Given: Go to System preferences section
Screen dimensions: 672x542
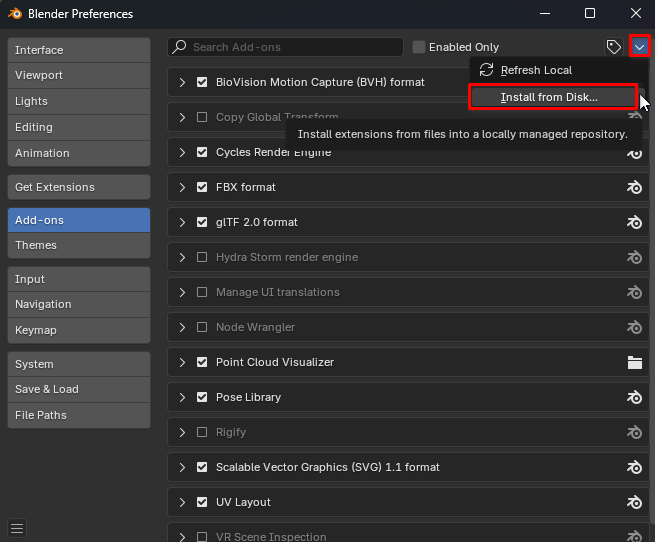Looking at the screenshot, I should (79, 364).
